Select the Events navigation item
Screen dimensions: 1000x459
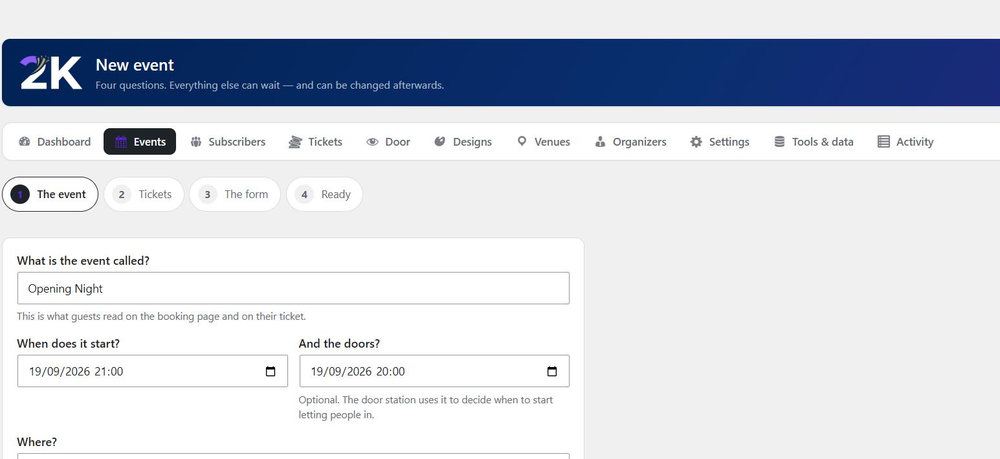click(140, 142)
